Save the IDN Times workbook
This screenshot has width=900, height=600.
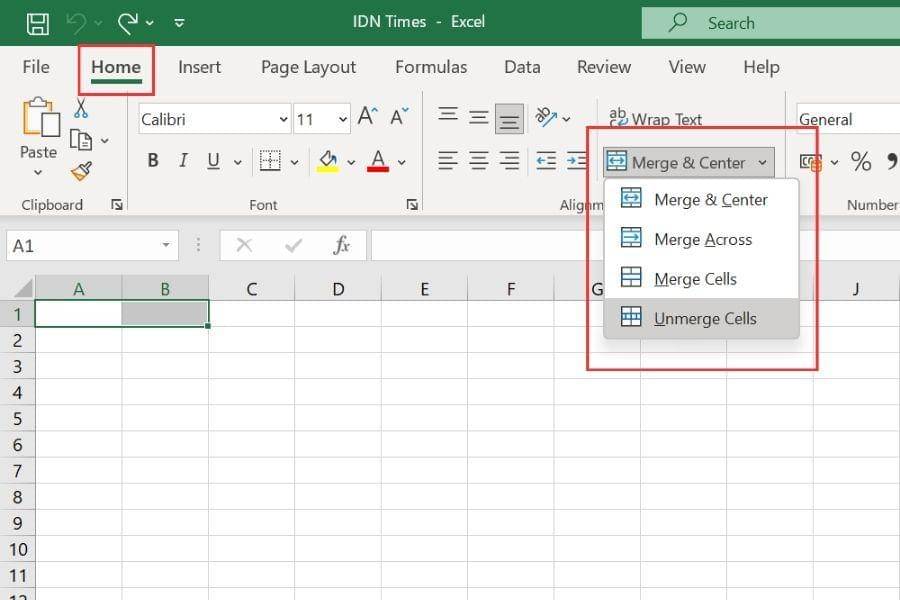pyautogui.click(x=37, y=21)
